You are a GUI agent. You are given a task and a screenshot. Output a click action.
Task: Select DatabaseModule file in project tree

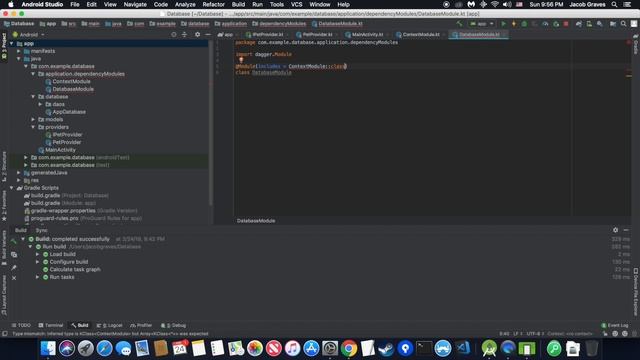coord(69,89)
